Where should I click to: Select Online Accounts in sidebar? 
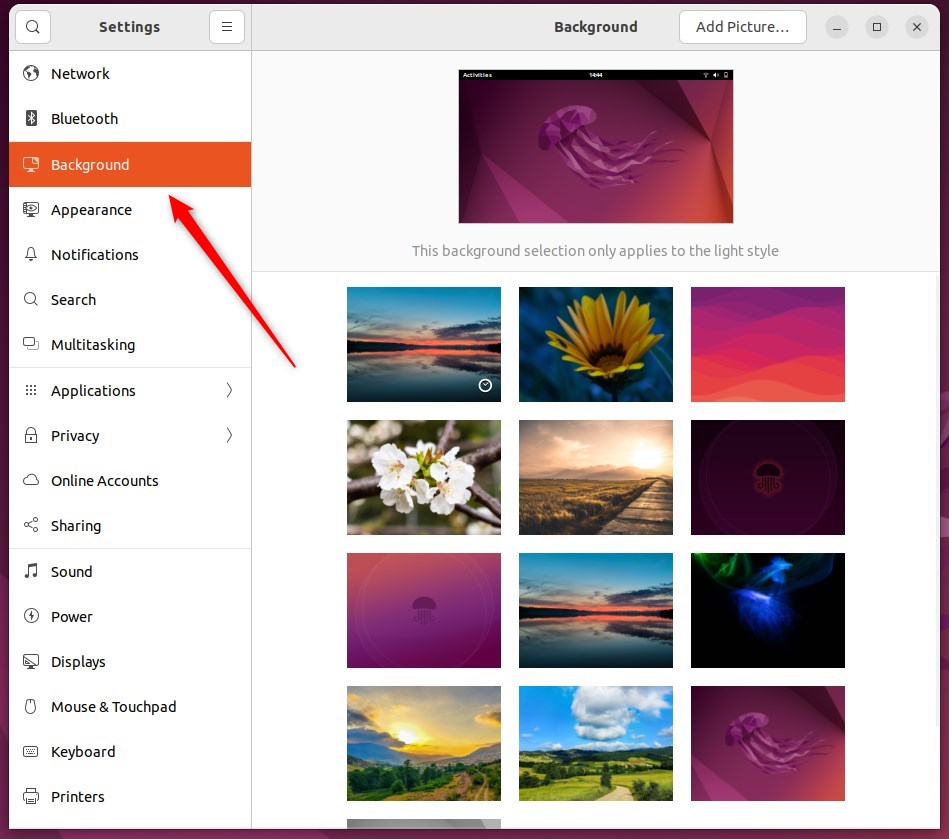(x=130, y=481)
